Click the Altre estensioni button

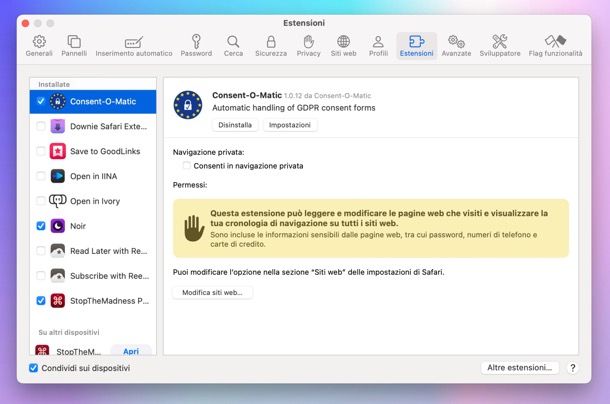pos(519,368)
